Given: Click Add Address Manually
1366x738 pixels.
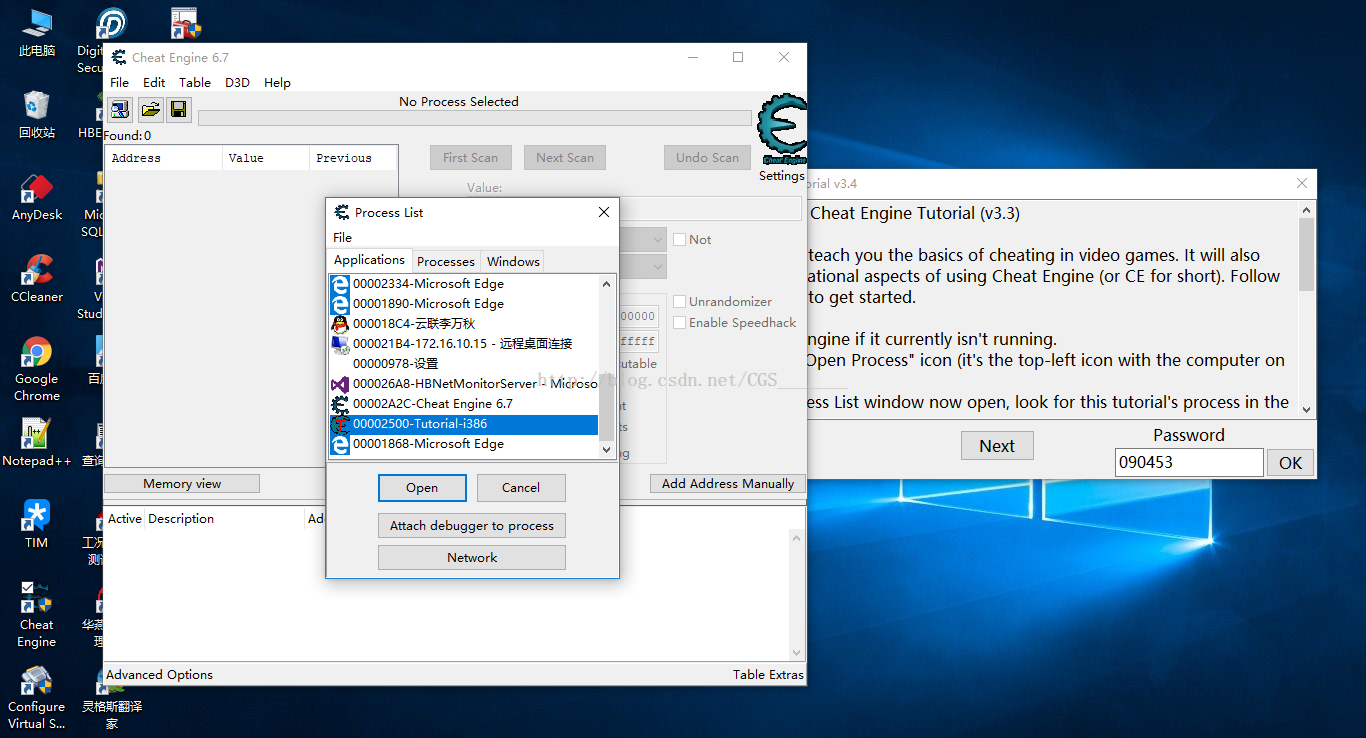Looking at the screenshot, I should tap(728, 484).
